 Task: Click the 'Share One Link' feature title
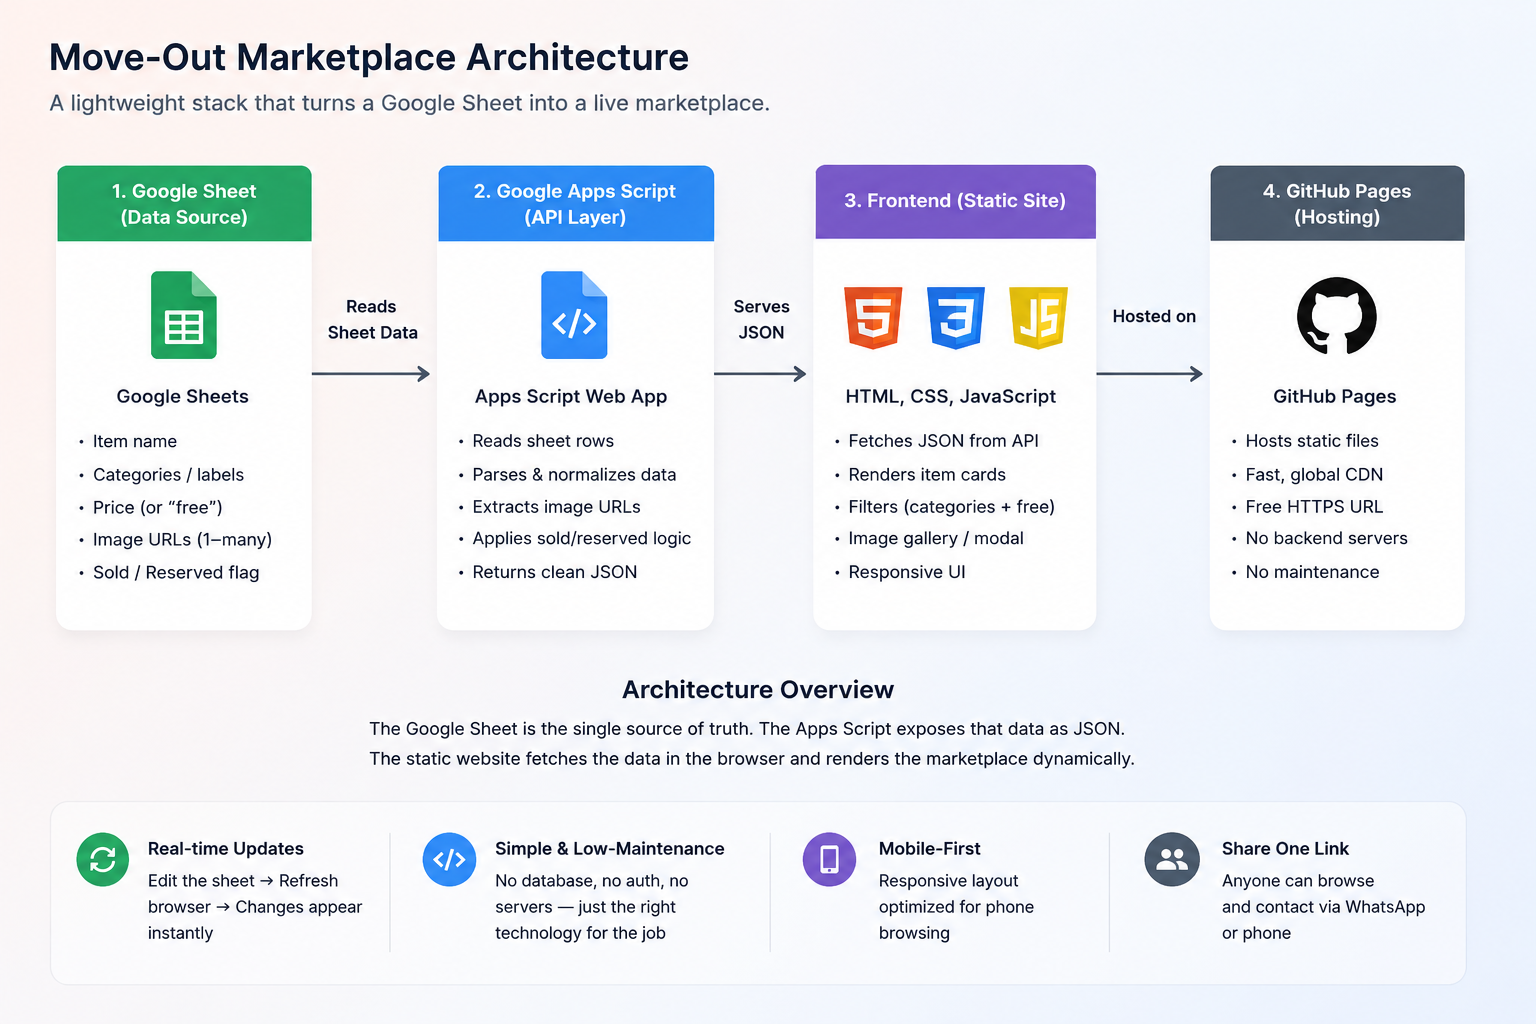click(1285, 849)
